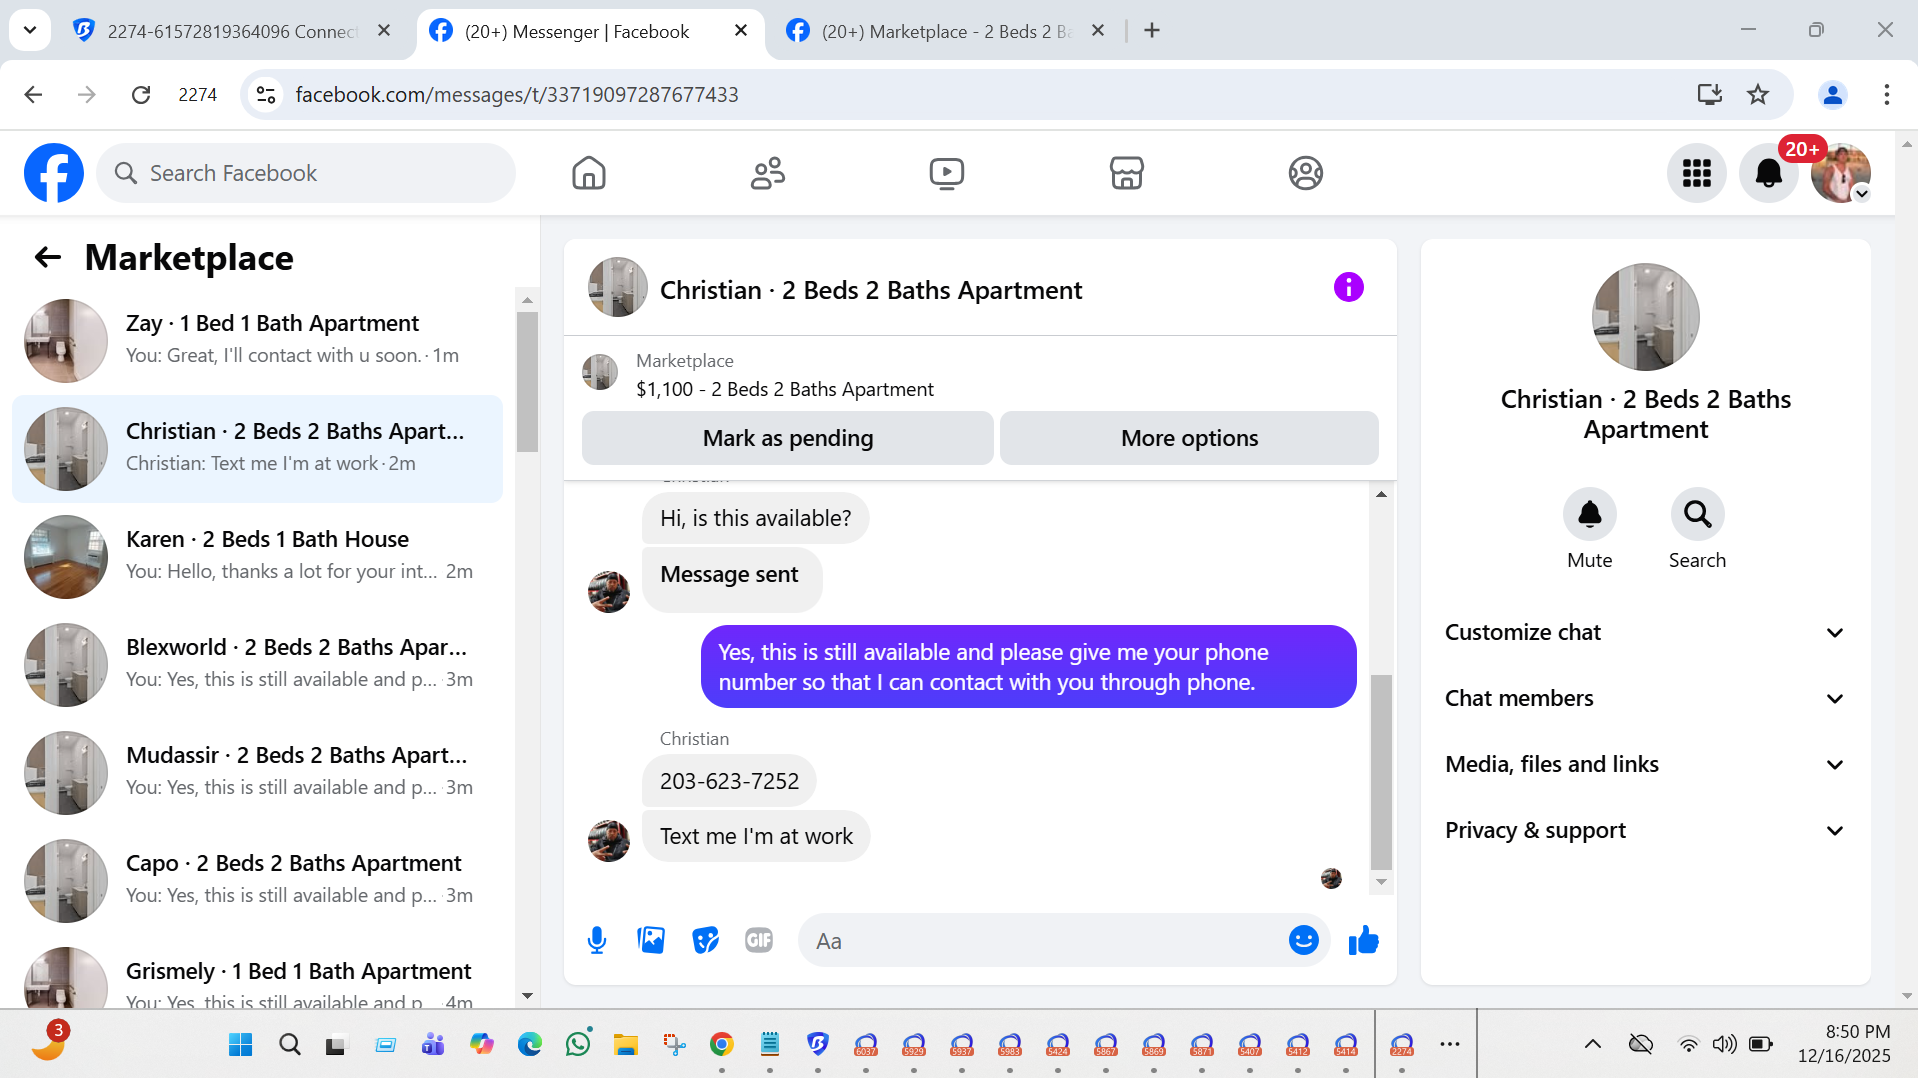Switch to the Marketplace - 2 Beds 2 Baths tab
This screenshot has height=1078, width=1918.
click(x=946, y=31)
